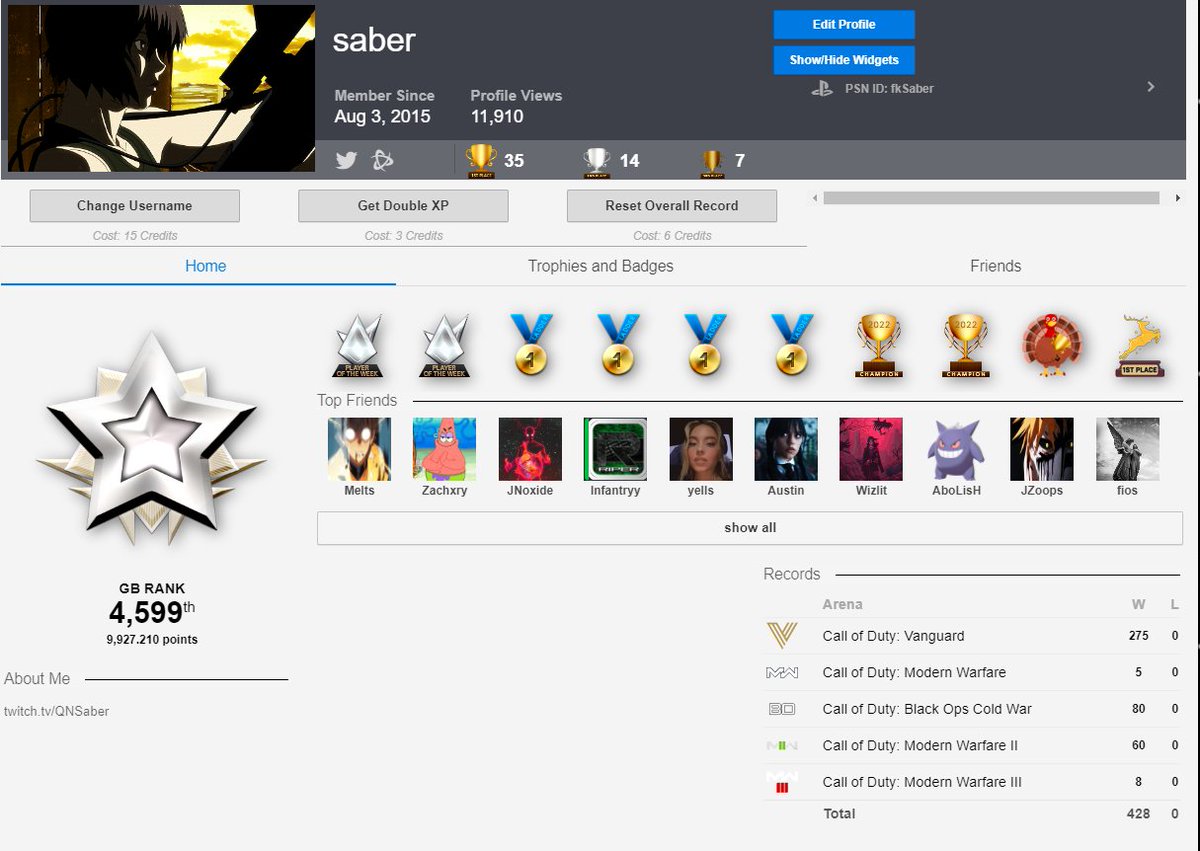Open the Call of Duty: Modern Warfare II link
This screenshot has width=1200, height=851.
[920, 746]
